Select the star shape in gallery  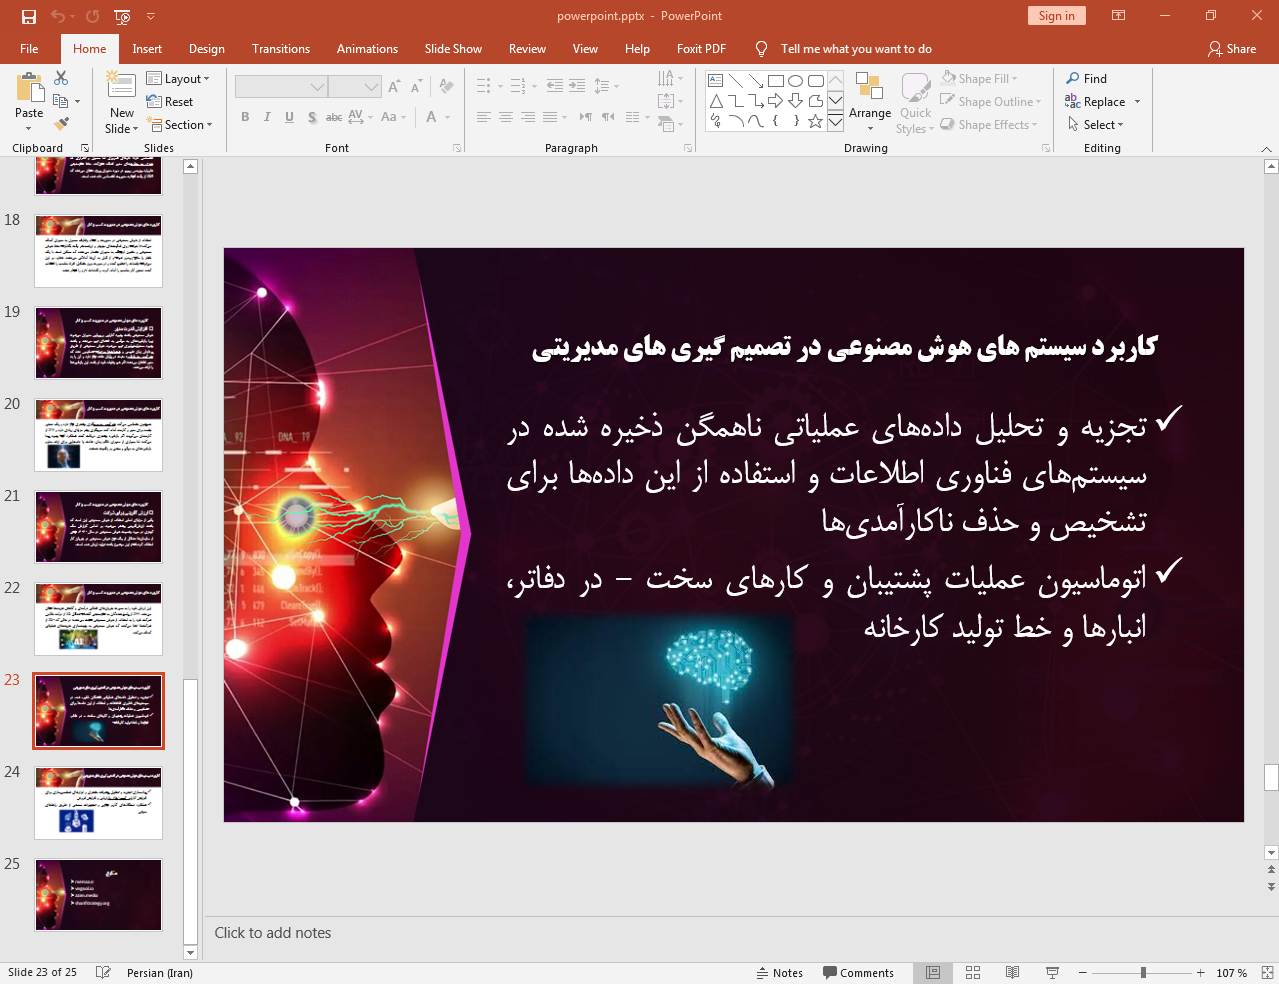coord(816,121)
